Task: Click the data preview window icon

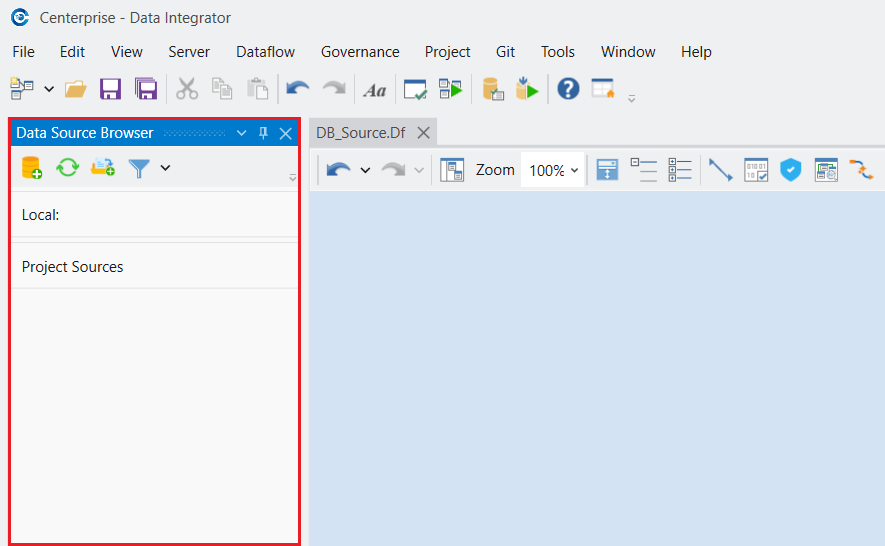Action: 826,169
